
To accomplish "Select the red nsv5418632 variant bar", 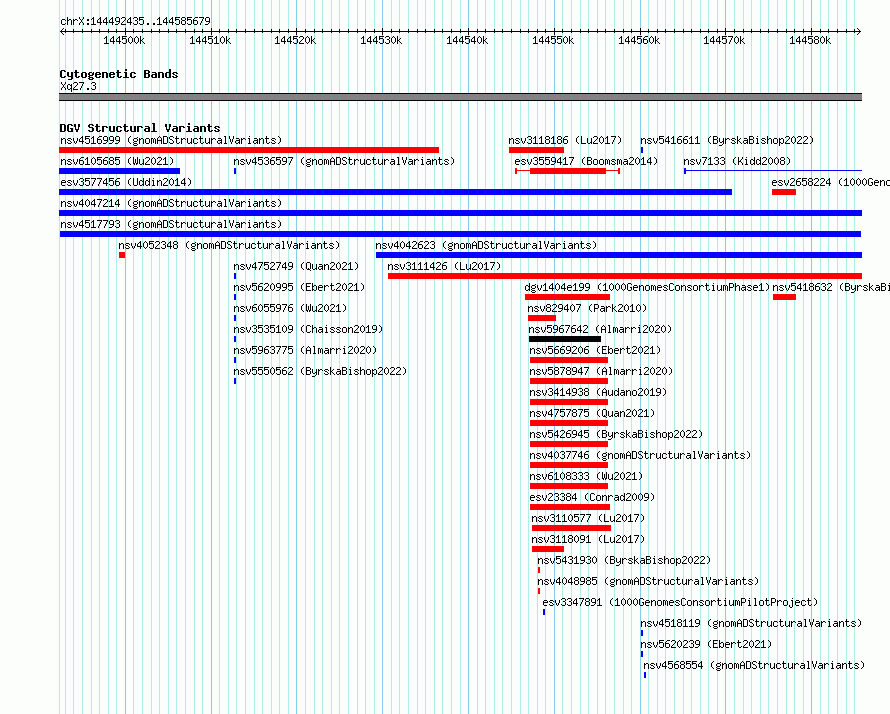I will coord(784,297).
